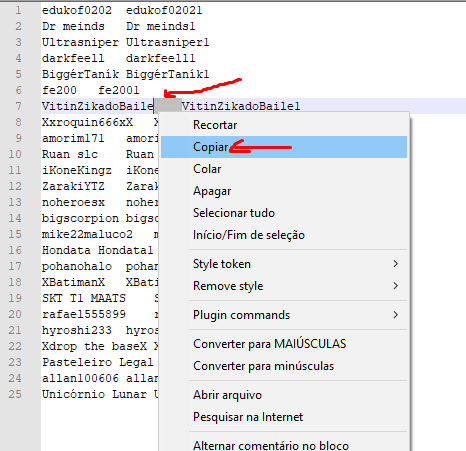Click text fe2001 on line 6
The width and height of the screenshot is (466, 451).
click(119, 90)
